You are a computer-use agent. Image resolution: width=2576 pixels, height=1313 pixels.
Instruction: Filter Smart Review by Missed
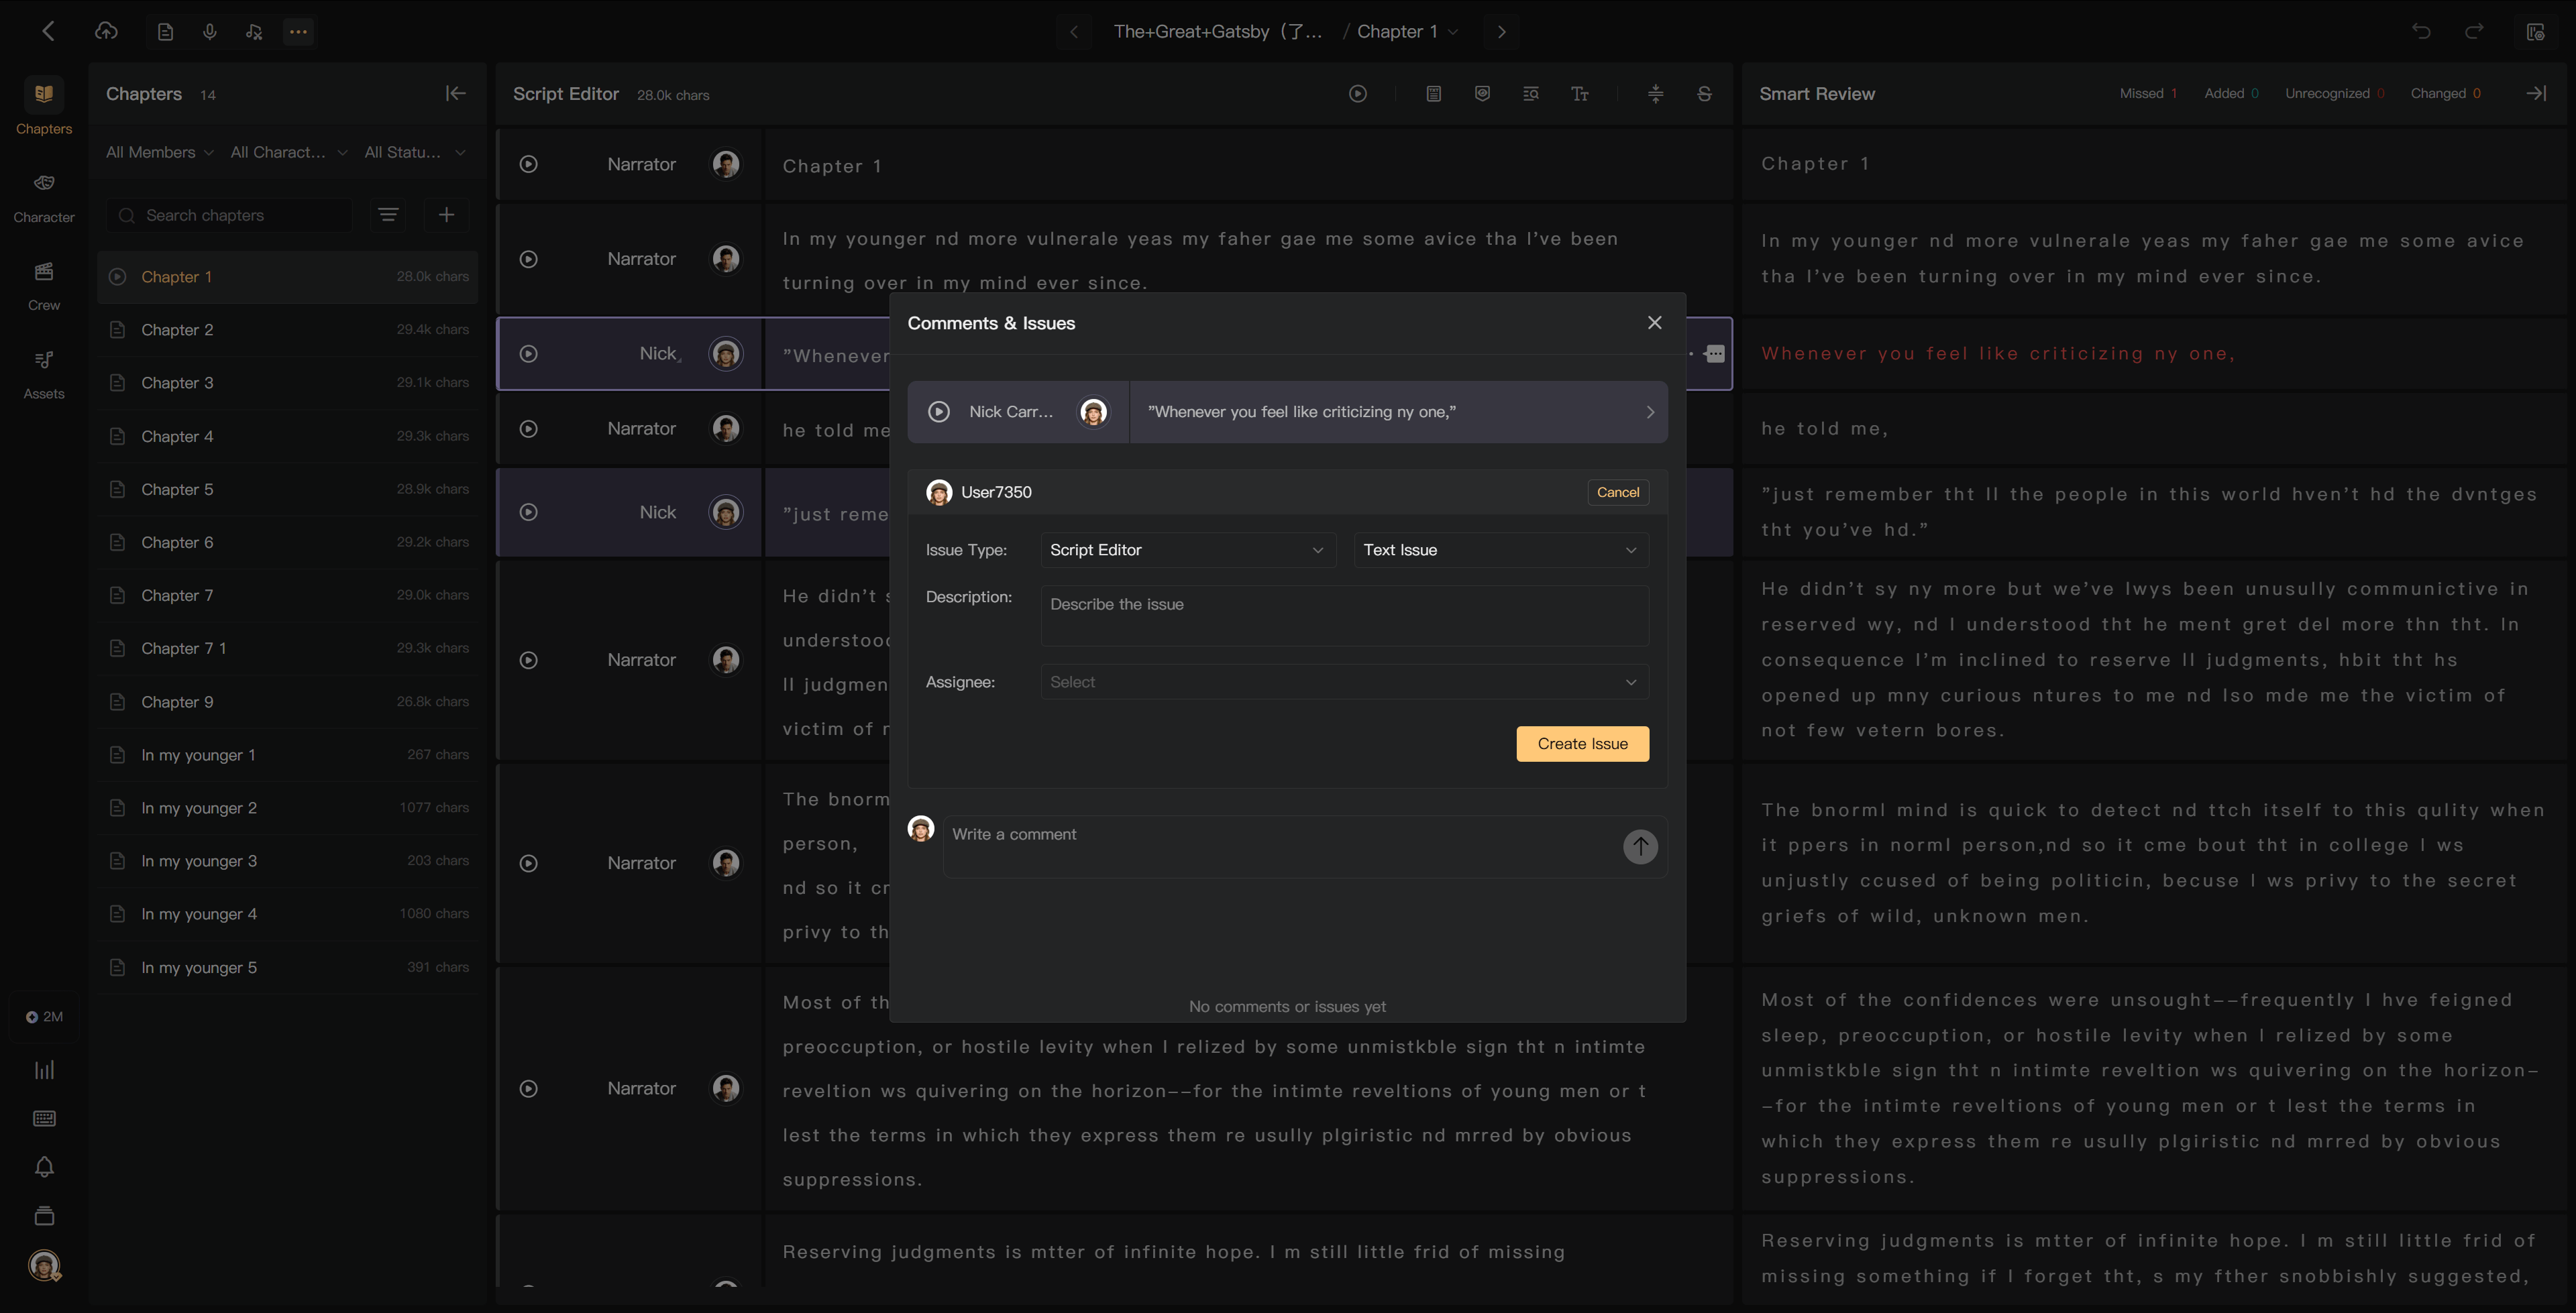pyautogui.click(x=2148, y=93)
